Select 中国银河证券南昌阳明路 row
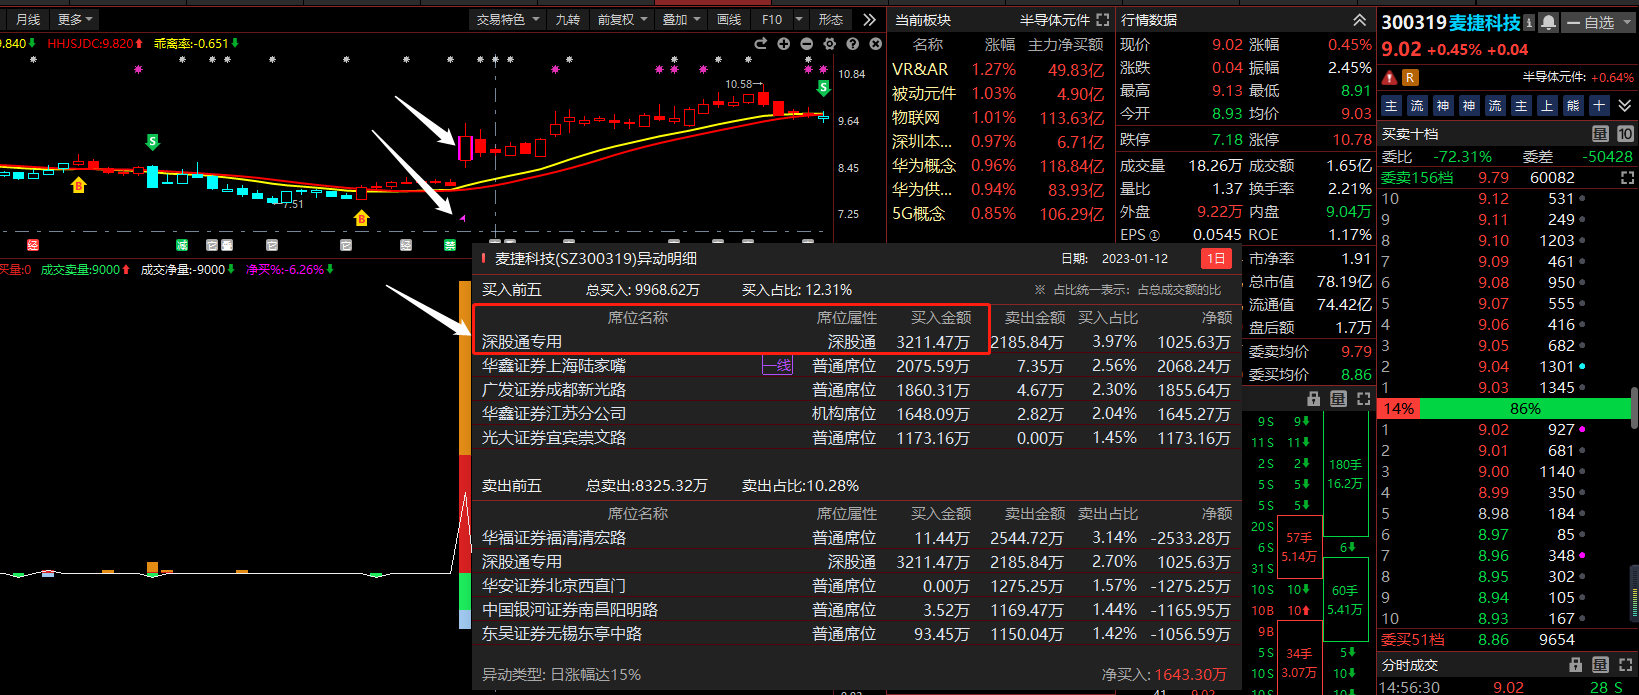 pyautogui.click(x=856, y=610)
